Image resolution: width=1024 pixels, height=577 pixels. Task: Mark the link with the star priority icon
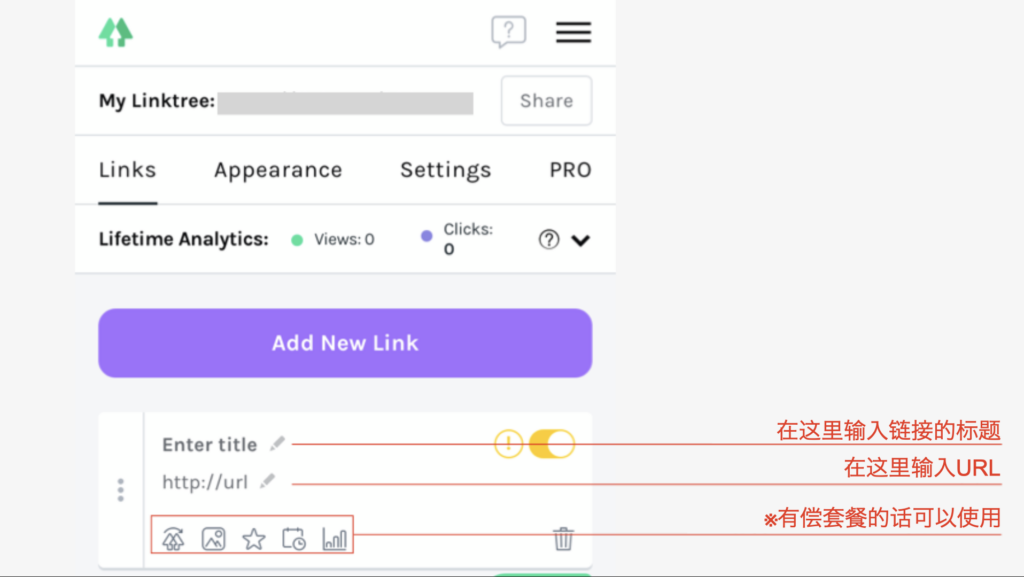tap(254, 536)
